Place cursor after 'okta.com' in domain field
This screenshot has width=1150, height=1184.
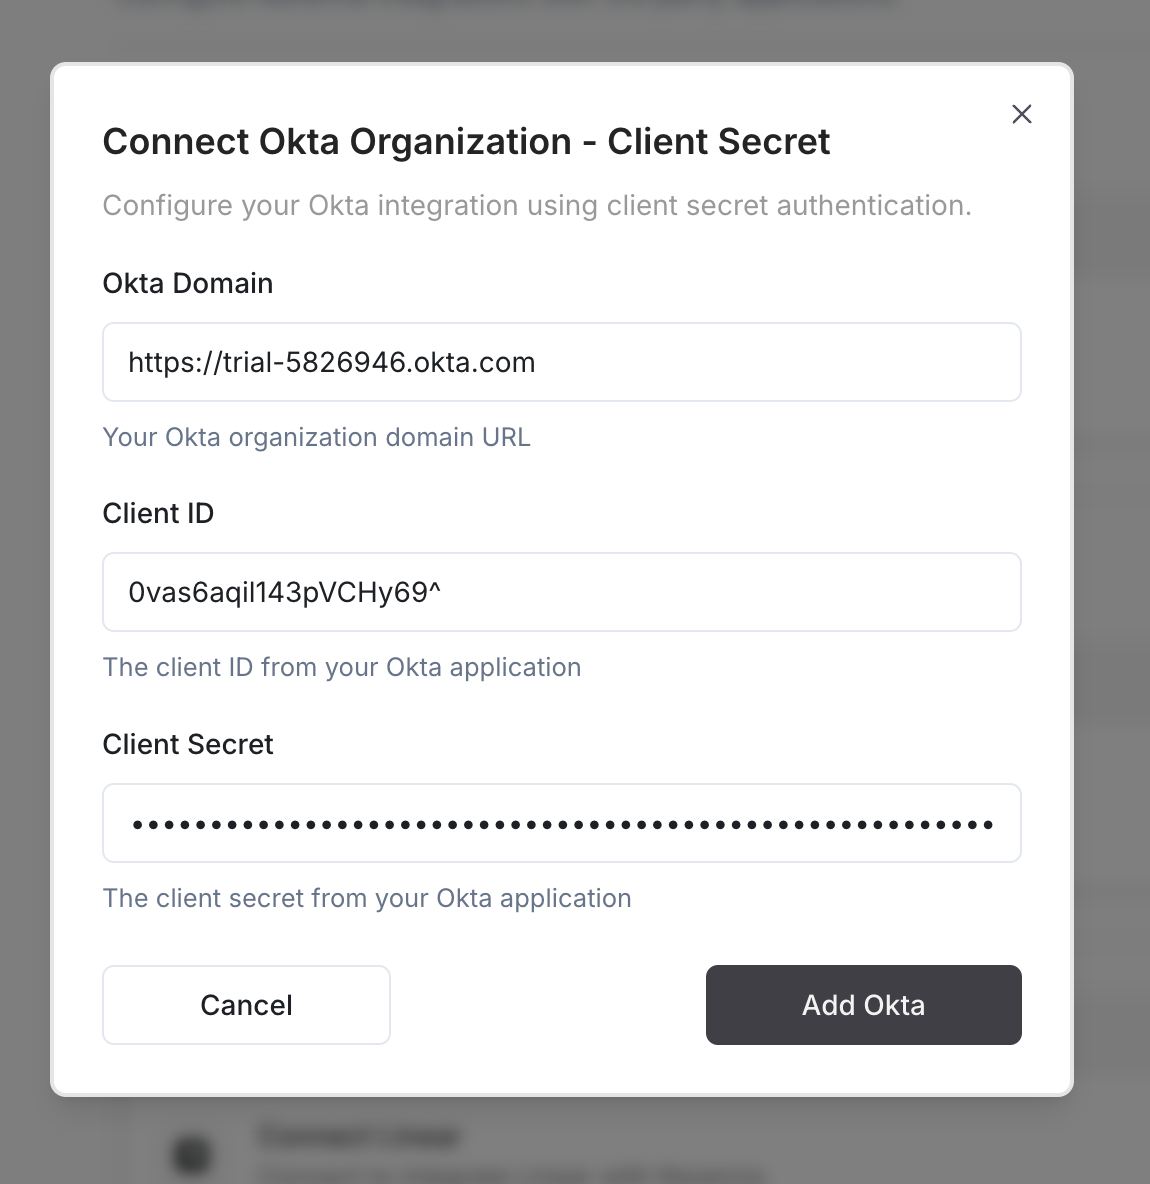(x=537, y=362)
